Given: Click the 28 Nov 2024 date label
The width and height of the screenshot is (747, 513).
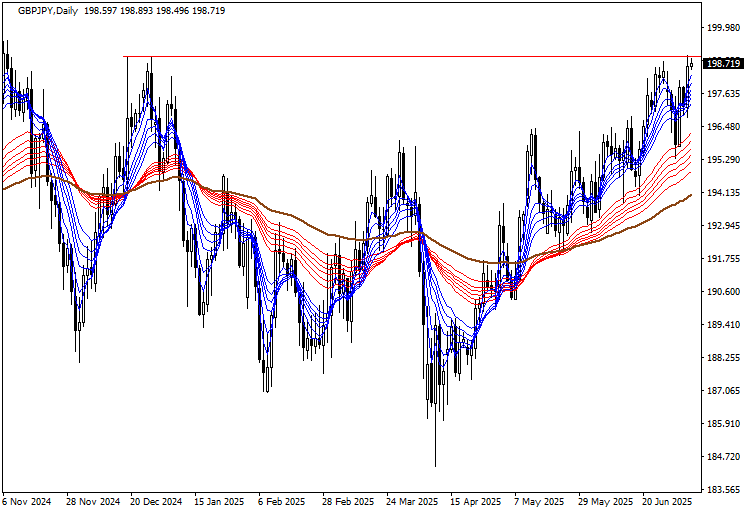Looking at the screenshot, I should click(x=93, y=502).
